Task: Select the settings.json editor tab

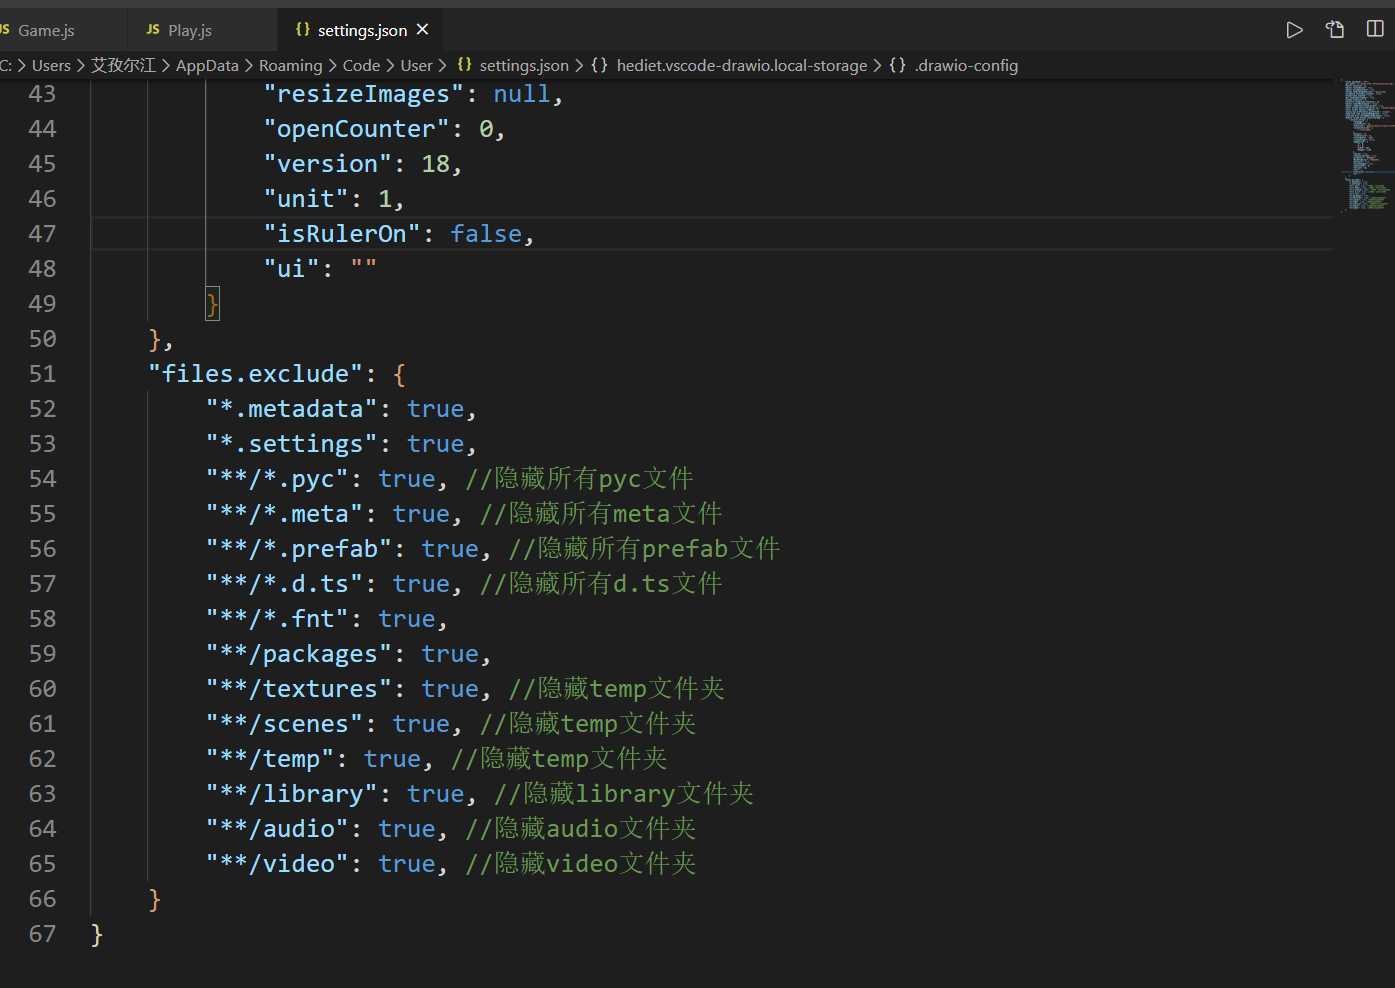Action: (x=361, y=30)
